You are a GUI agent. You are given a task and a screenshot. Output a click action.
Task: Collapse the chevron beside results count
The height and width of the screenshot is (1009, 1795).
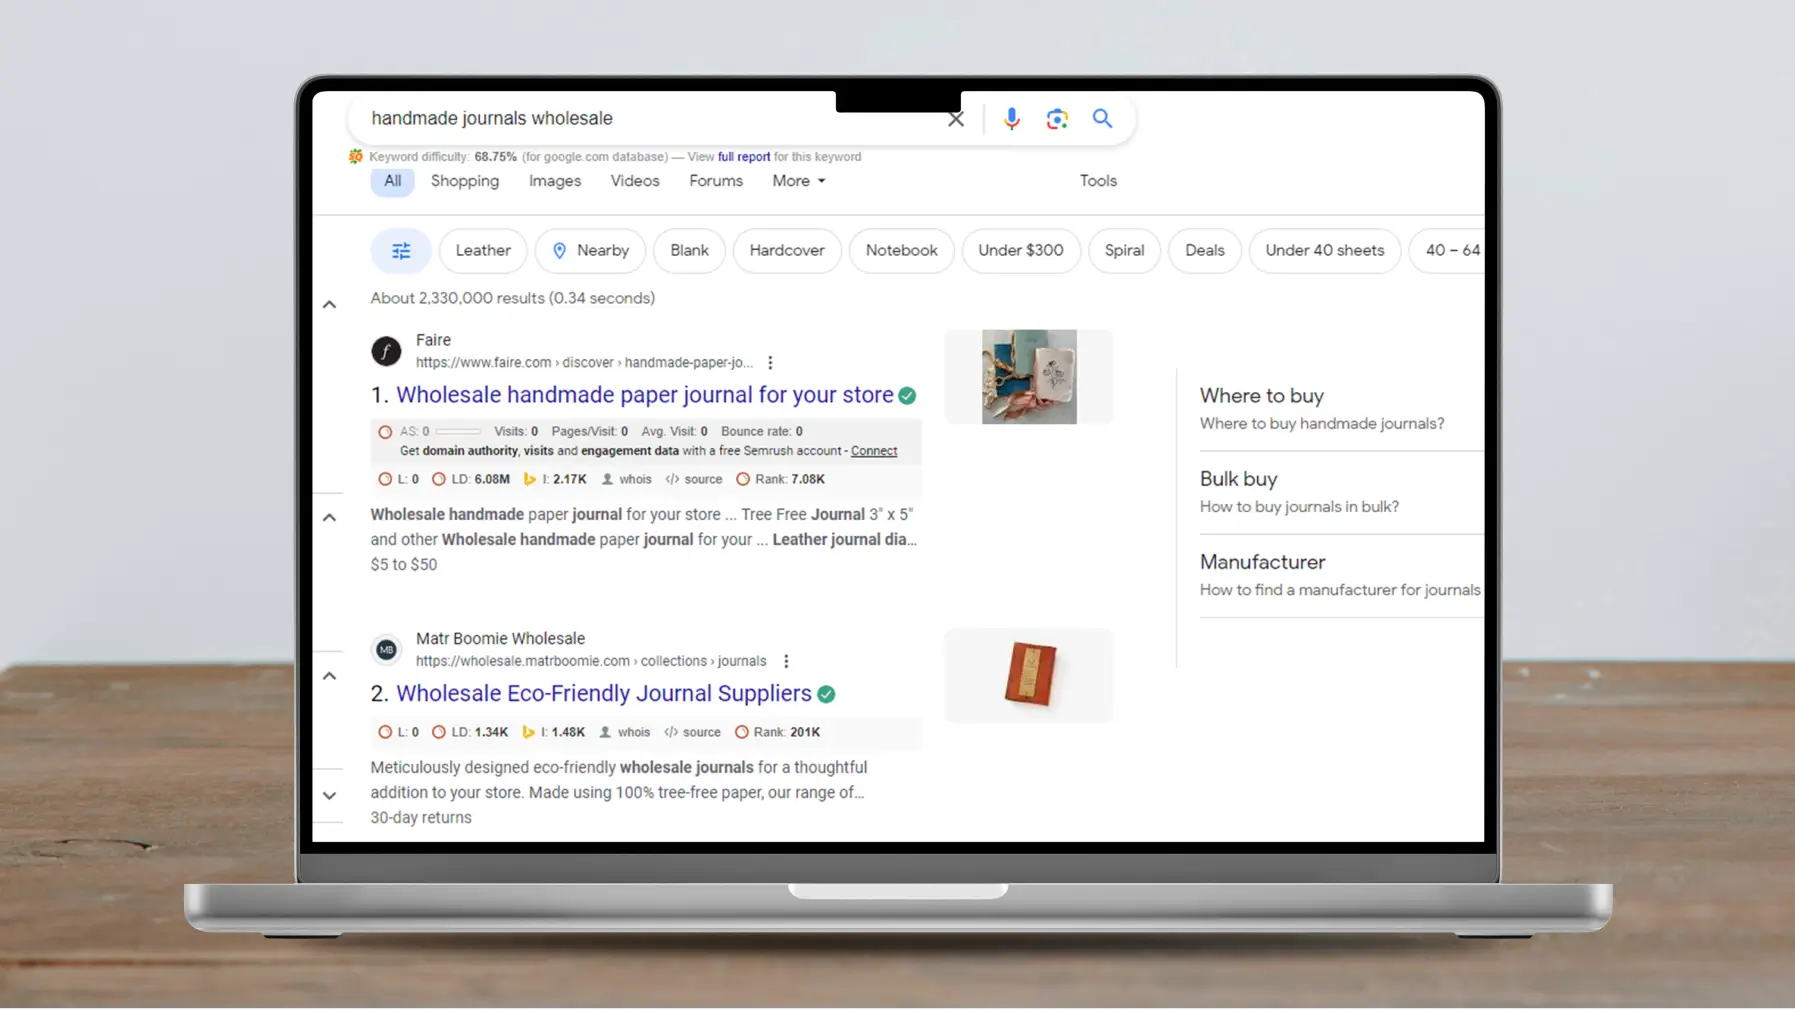329,304
